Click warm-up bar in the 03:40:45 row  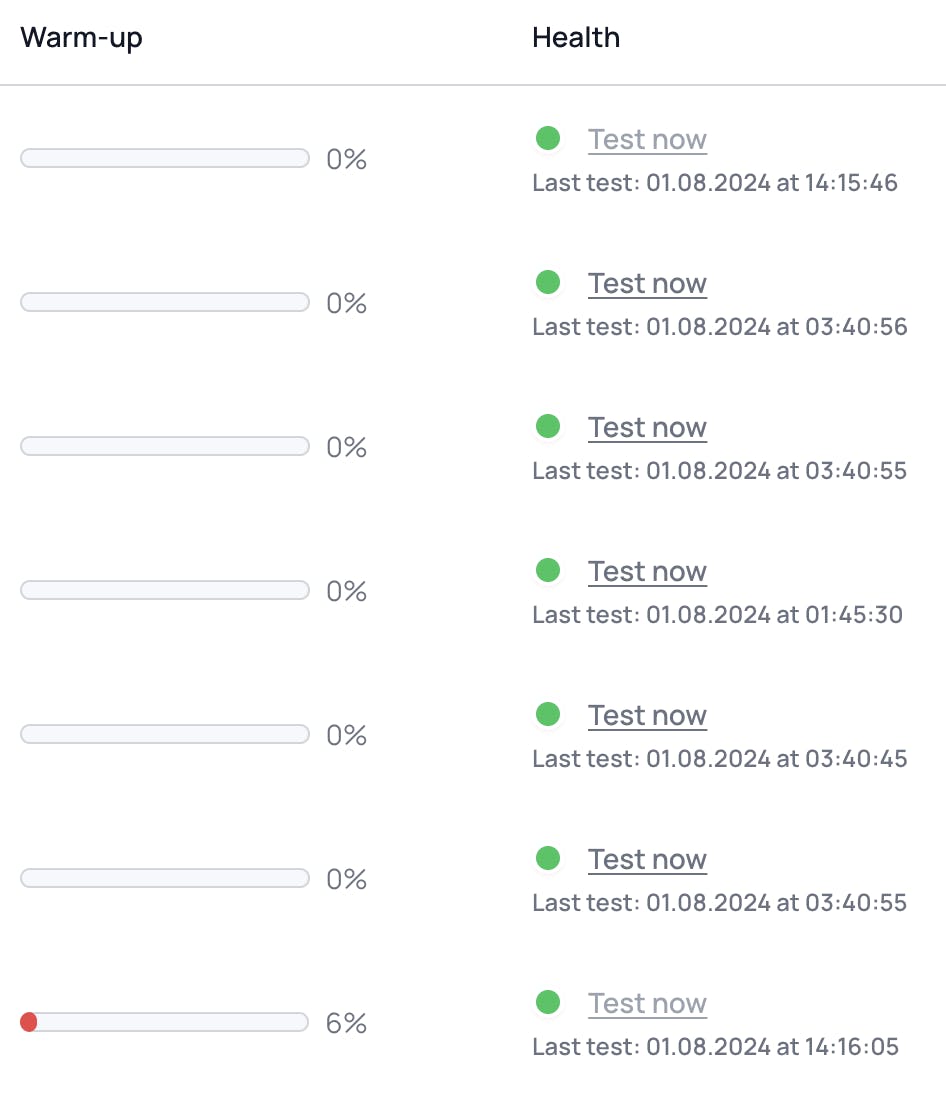[x=165, y=734]
